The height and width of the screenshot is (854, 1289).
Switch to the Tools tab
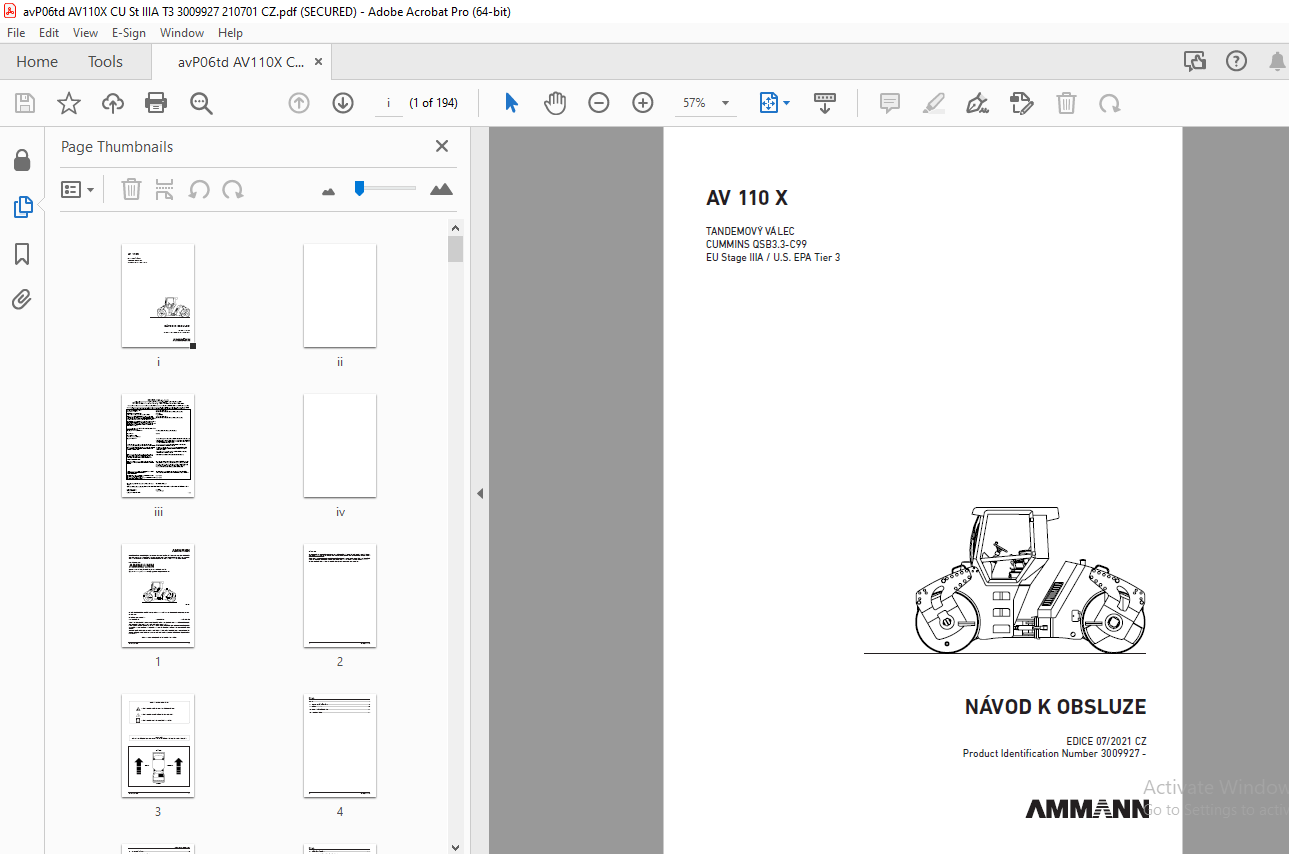105,61
